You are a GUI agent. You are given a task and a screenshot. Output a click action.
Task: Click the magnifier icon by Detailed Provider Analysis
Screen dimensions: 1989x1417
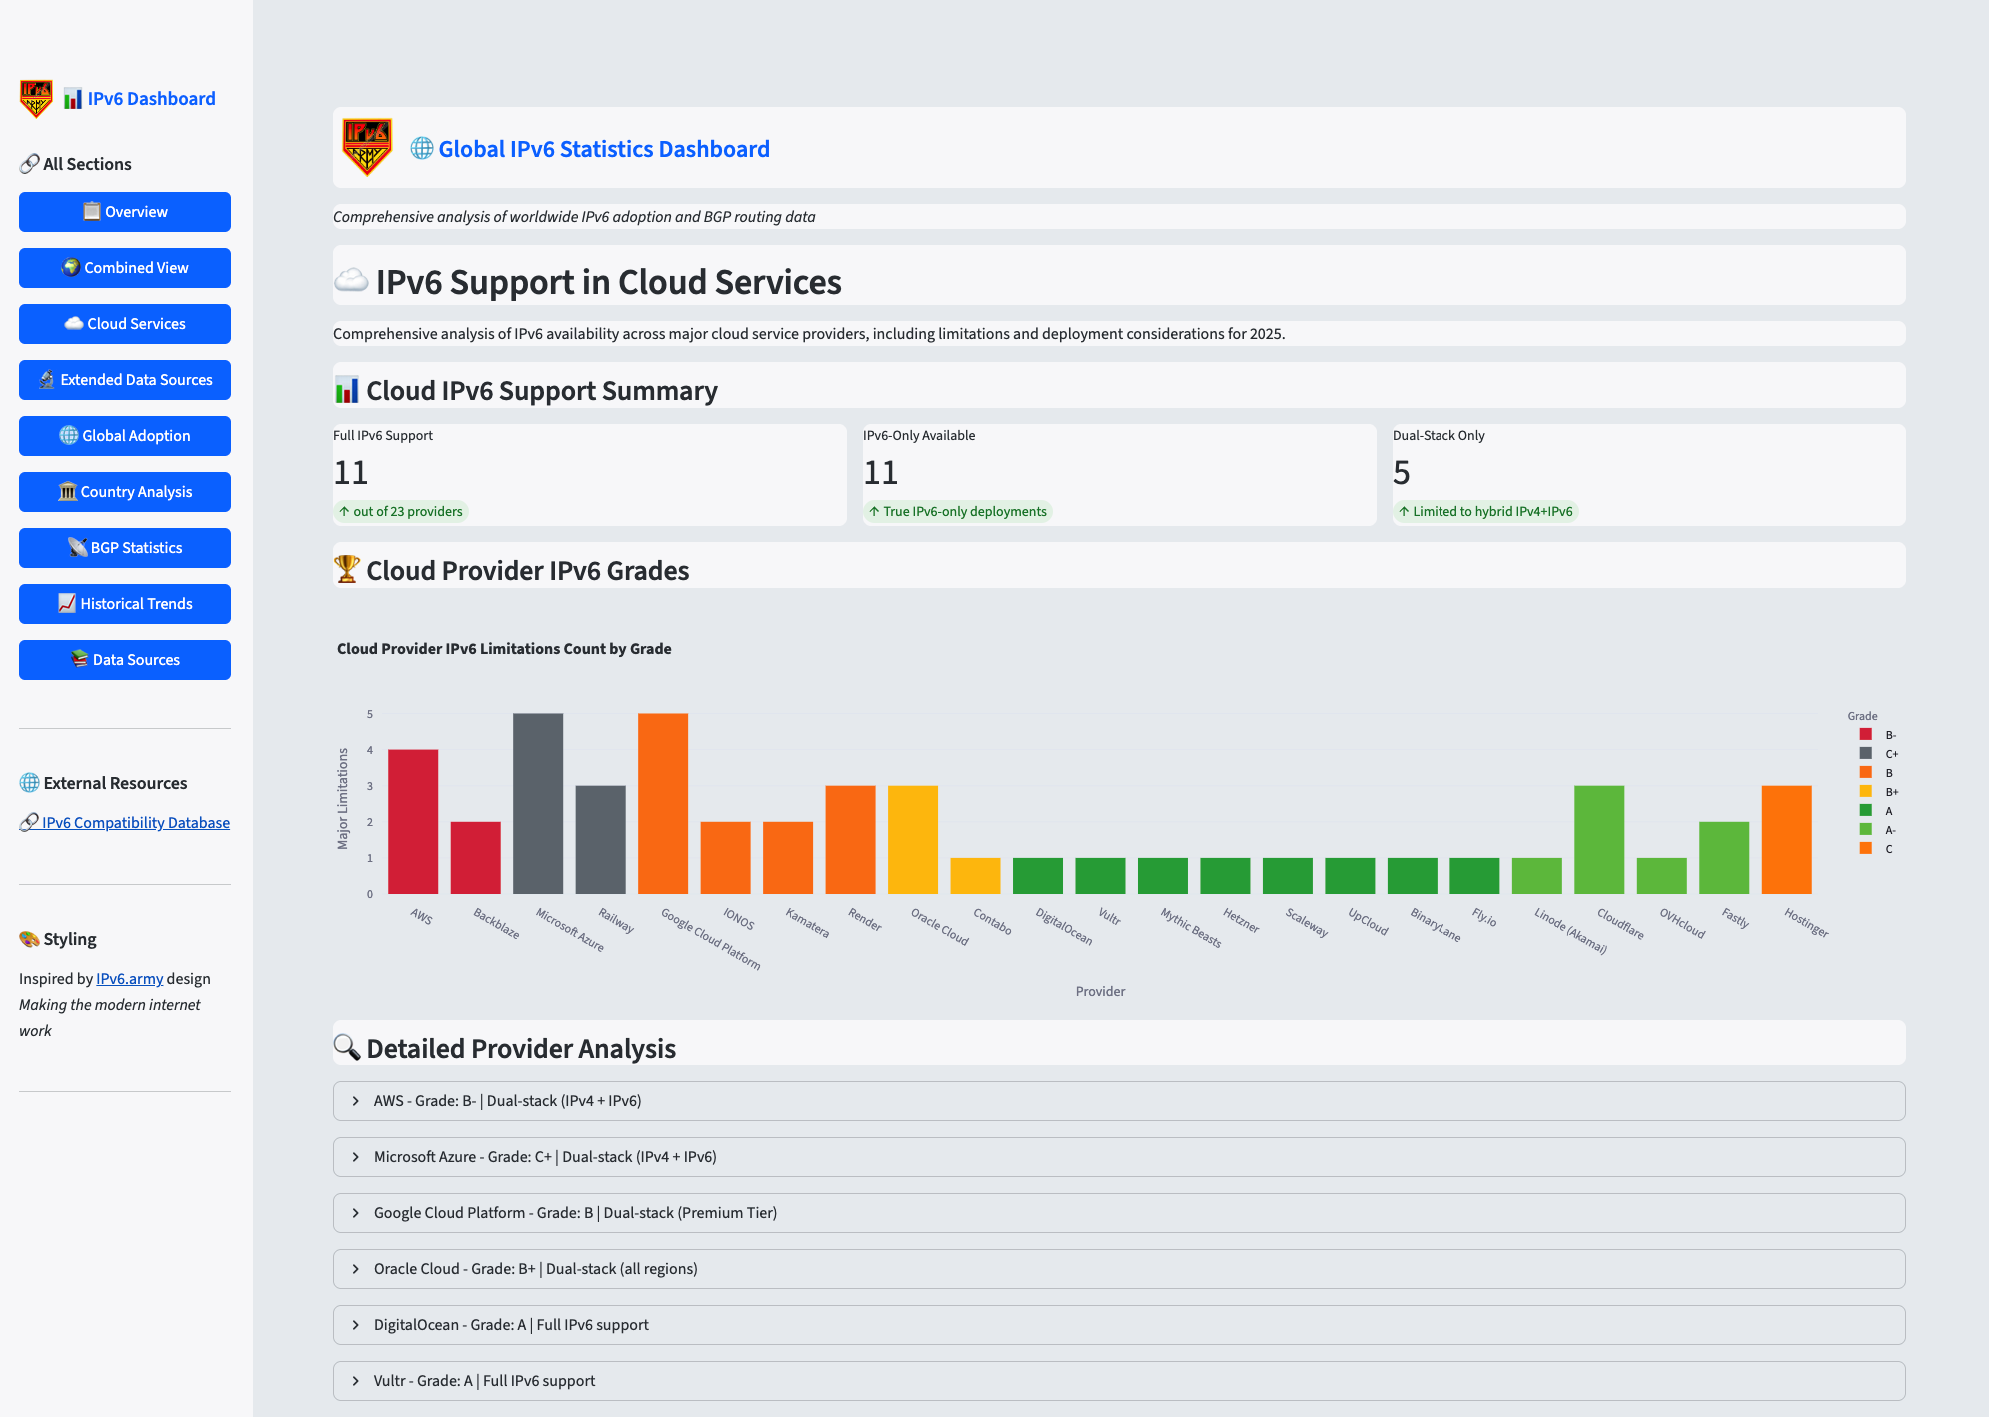pos(346,1047)
